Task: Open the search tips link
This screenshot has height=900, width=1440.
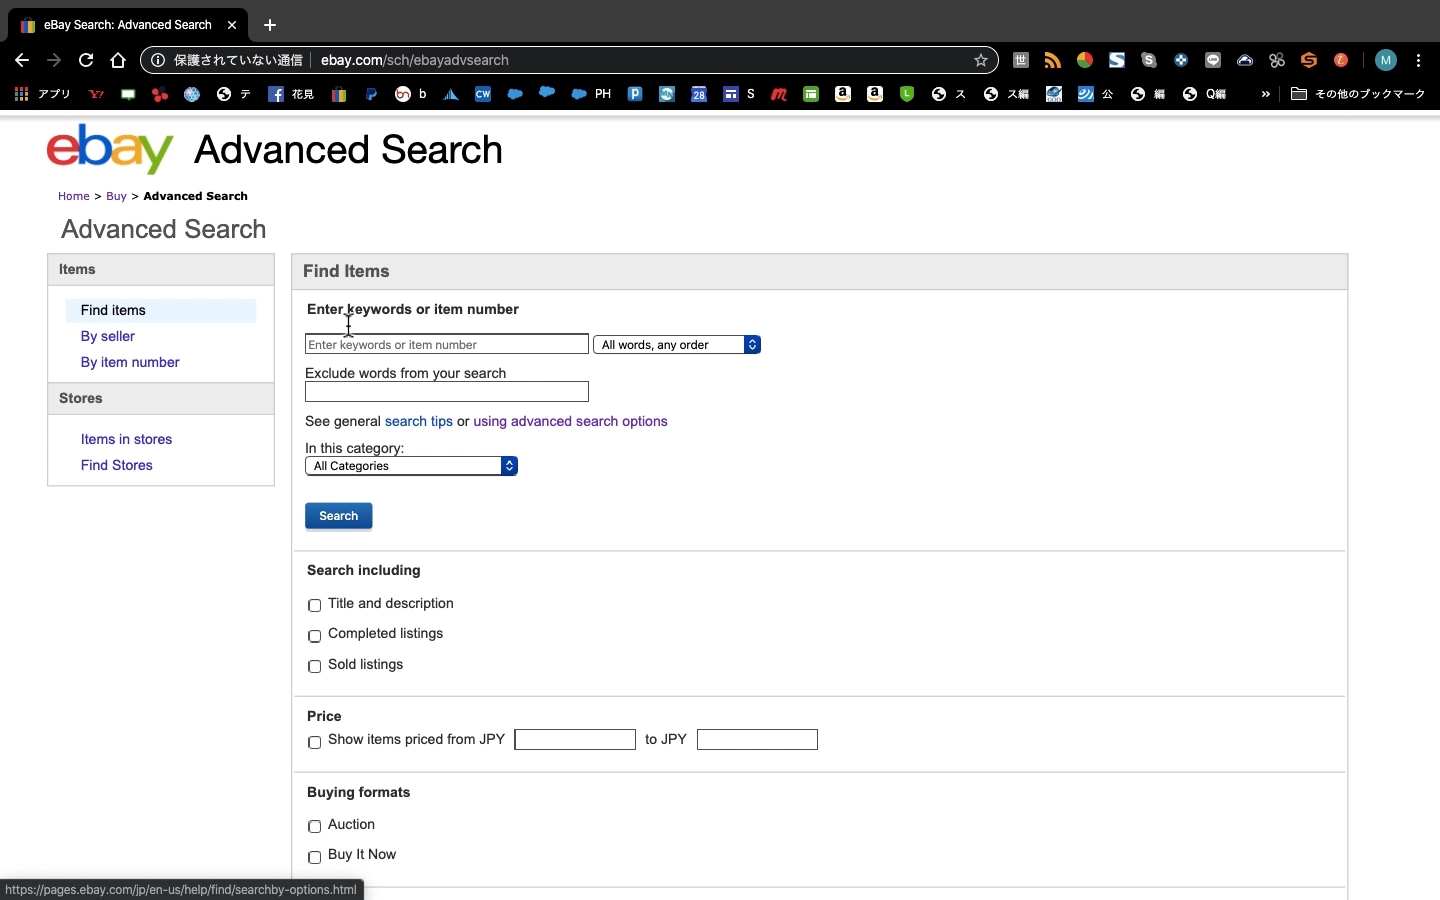Action: coord(418,421)
